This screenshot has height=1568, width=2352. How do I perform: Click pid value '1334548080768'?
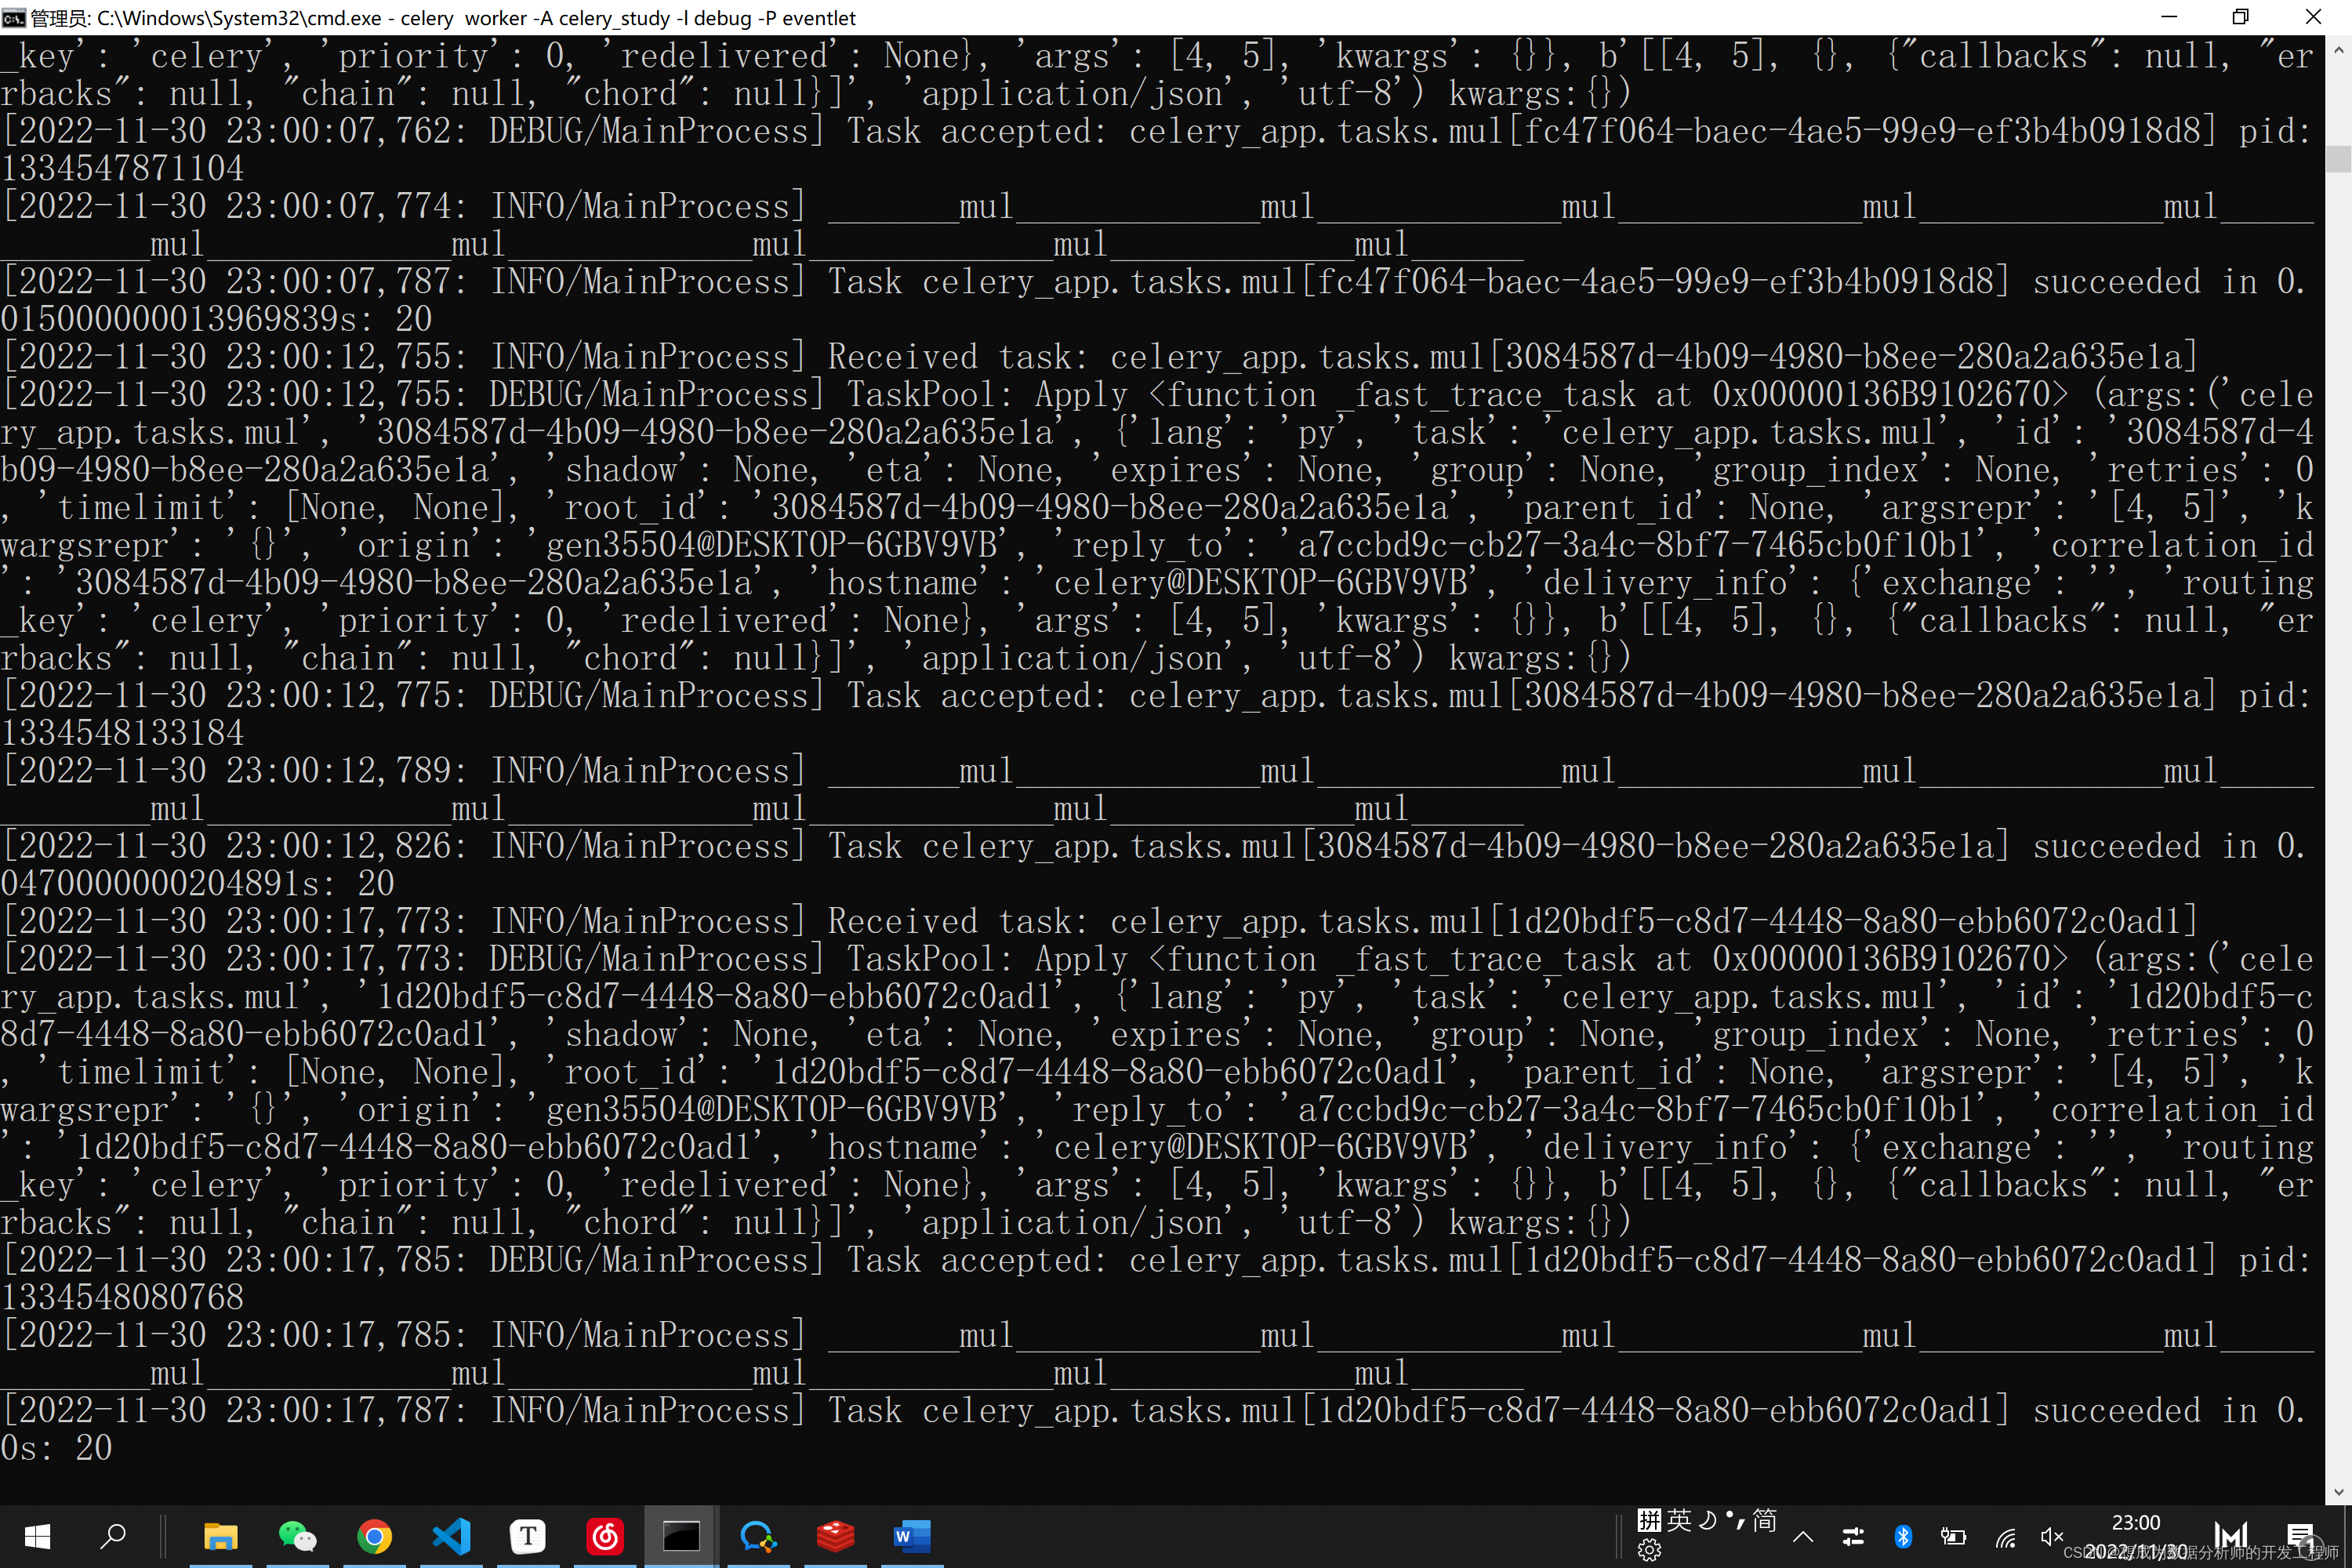(x=122, y=1298)
